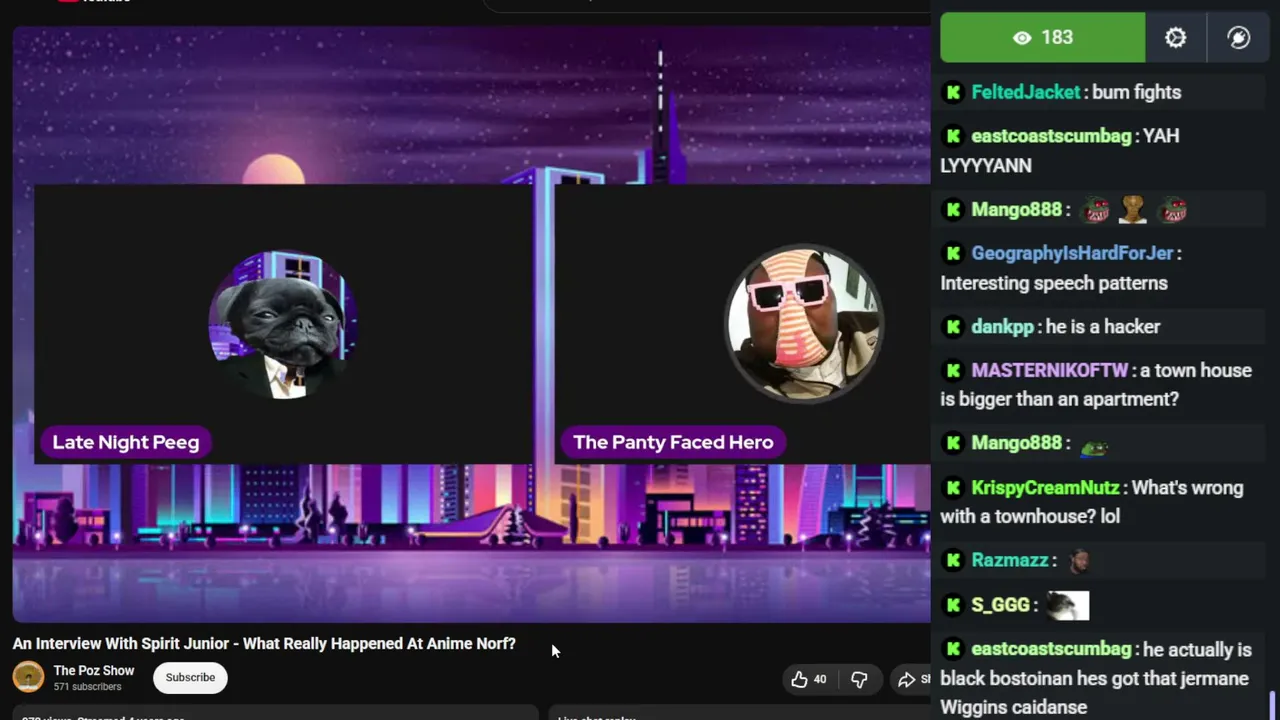Click 'he is a hacker' chat message
The image size is (1280, 720).
pyautogui.click(x=1103, y=327)
